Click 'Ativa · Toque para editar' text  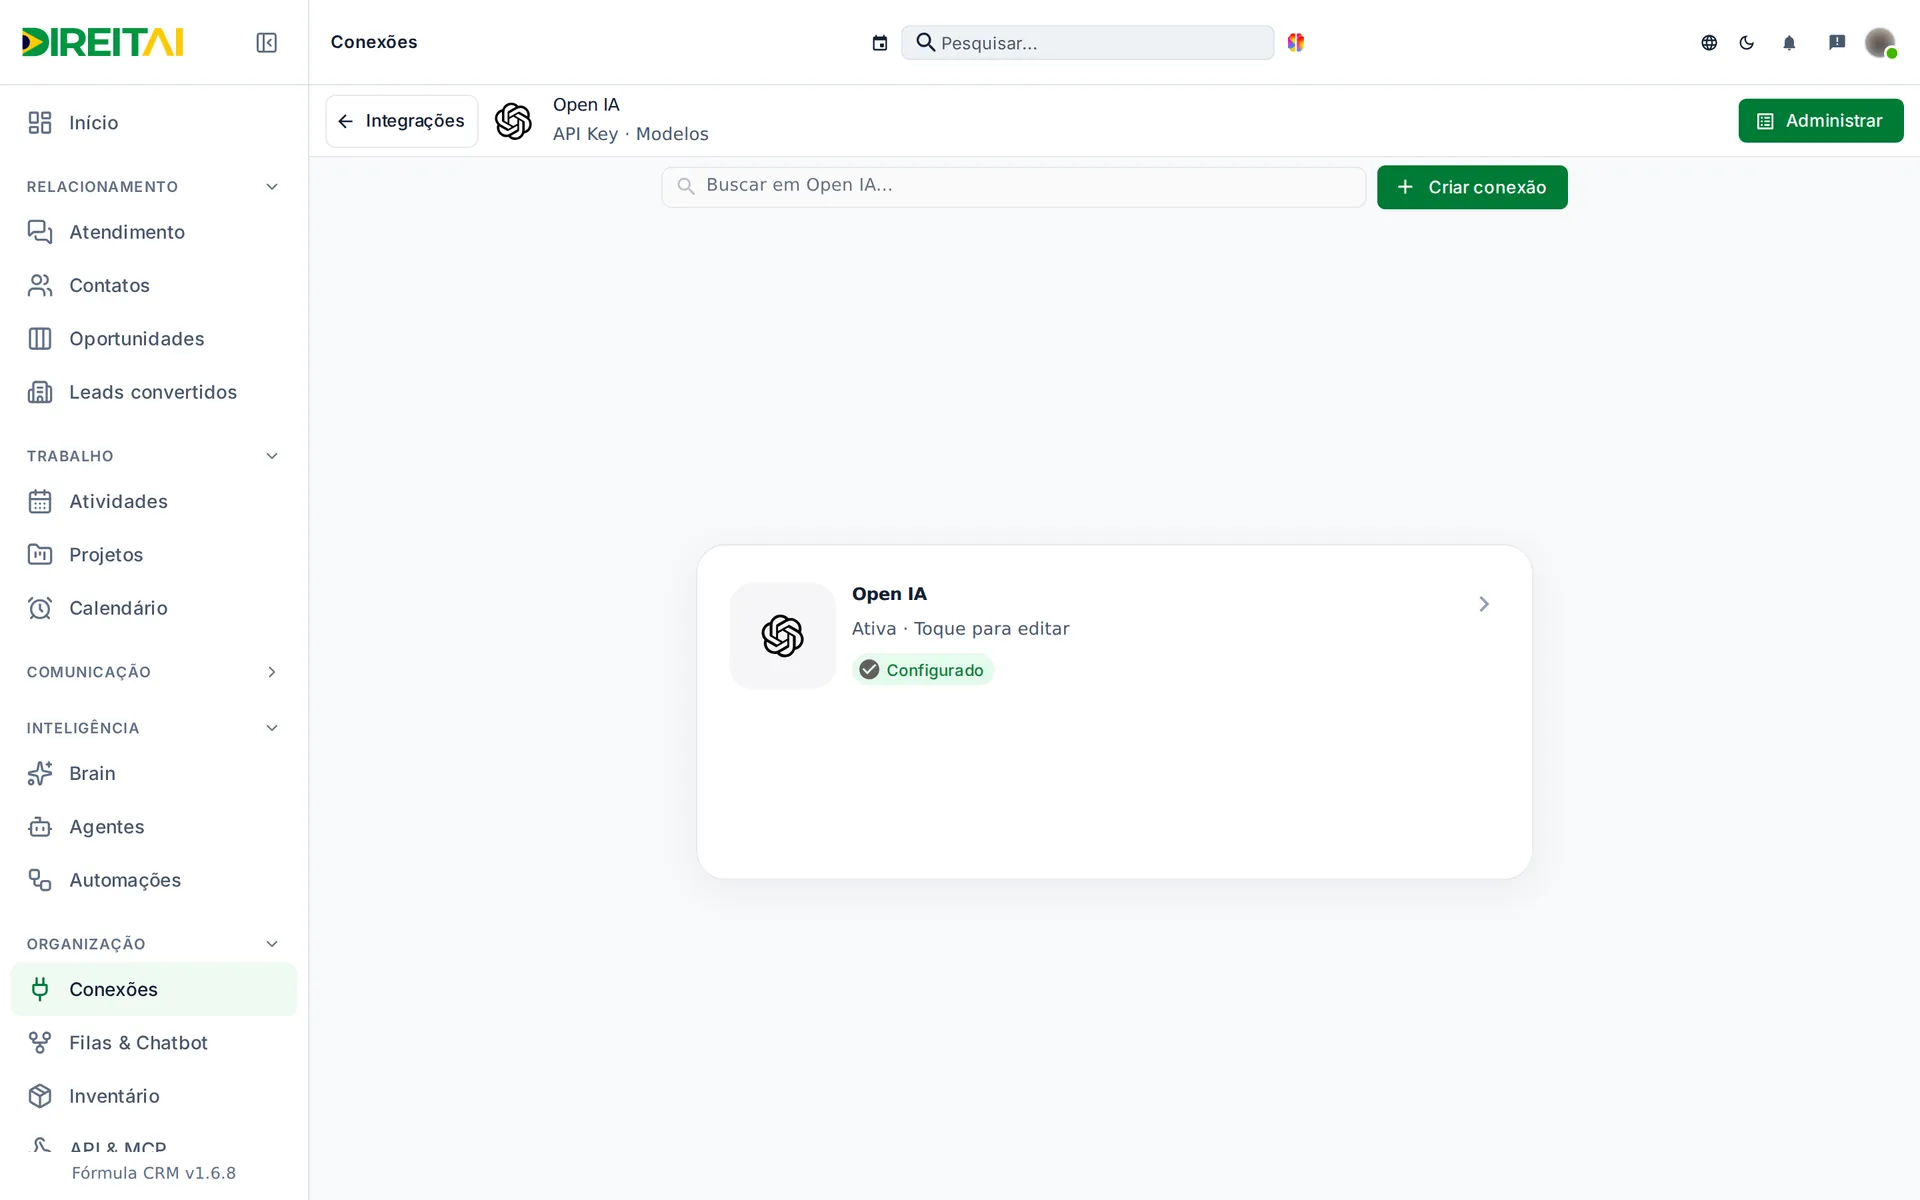[x=961, y=629]
